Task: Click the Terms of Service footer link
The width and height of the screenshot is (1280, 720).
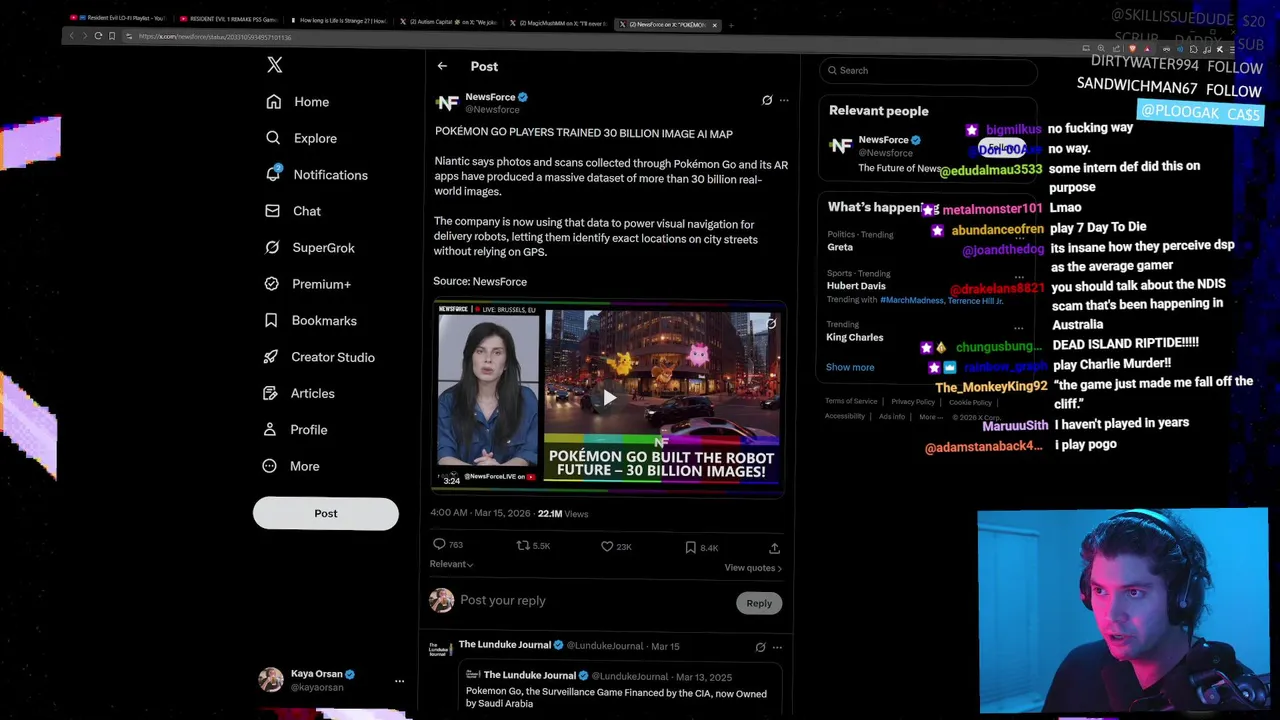Action: pos(851,401)
